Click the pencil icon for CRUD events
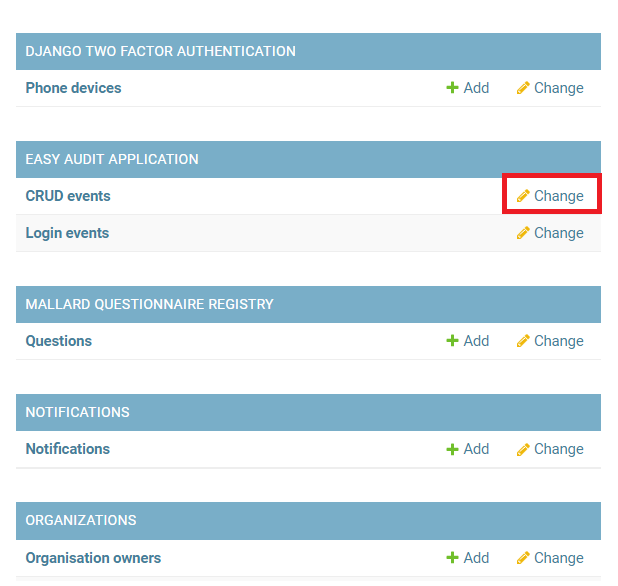The width and height of the screenshot is (618, 586). click(x=523, y=196)
